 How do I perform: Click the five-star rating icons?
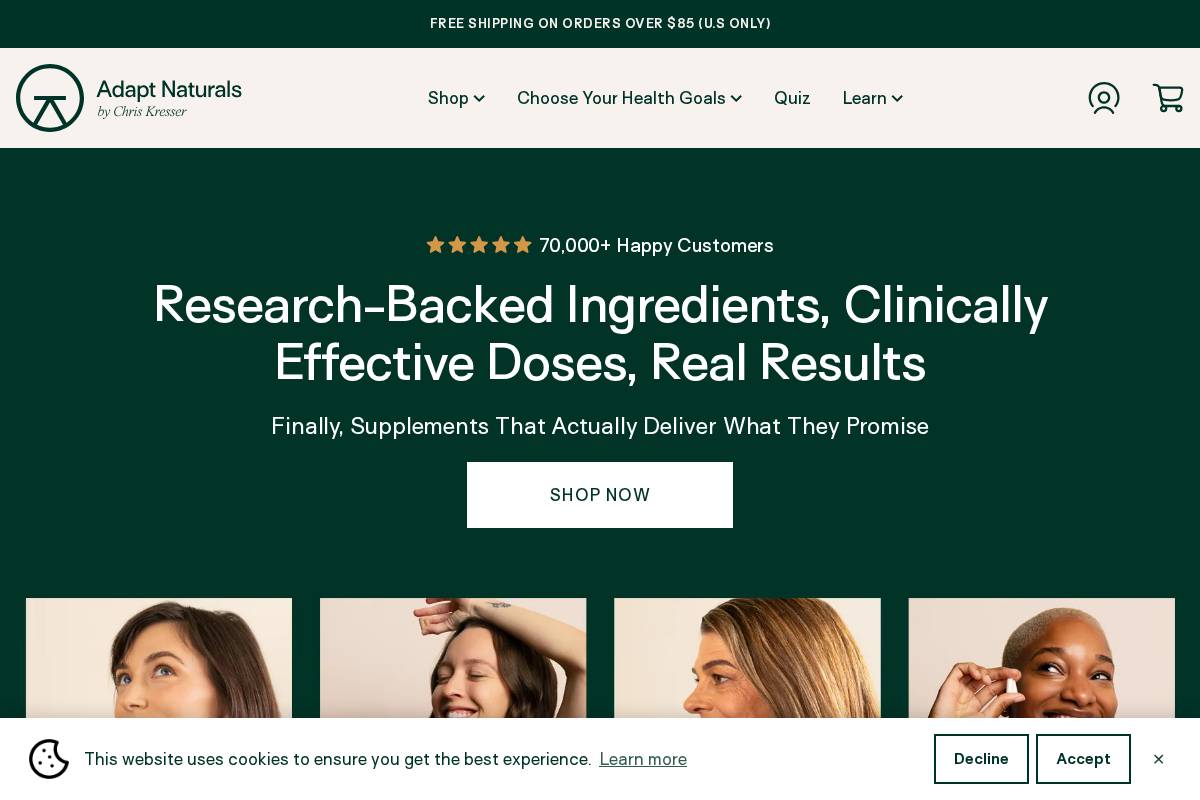pyautogui.click(x=479, y=245)
